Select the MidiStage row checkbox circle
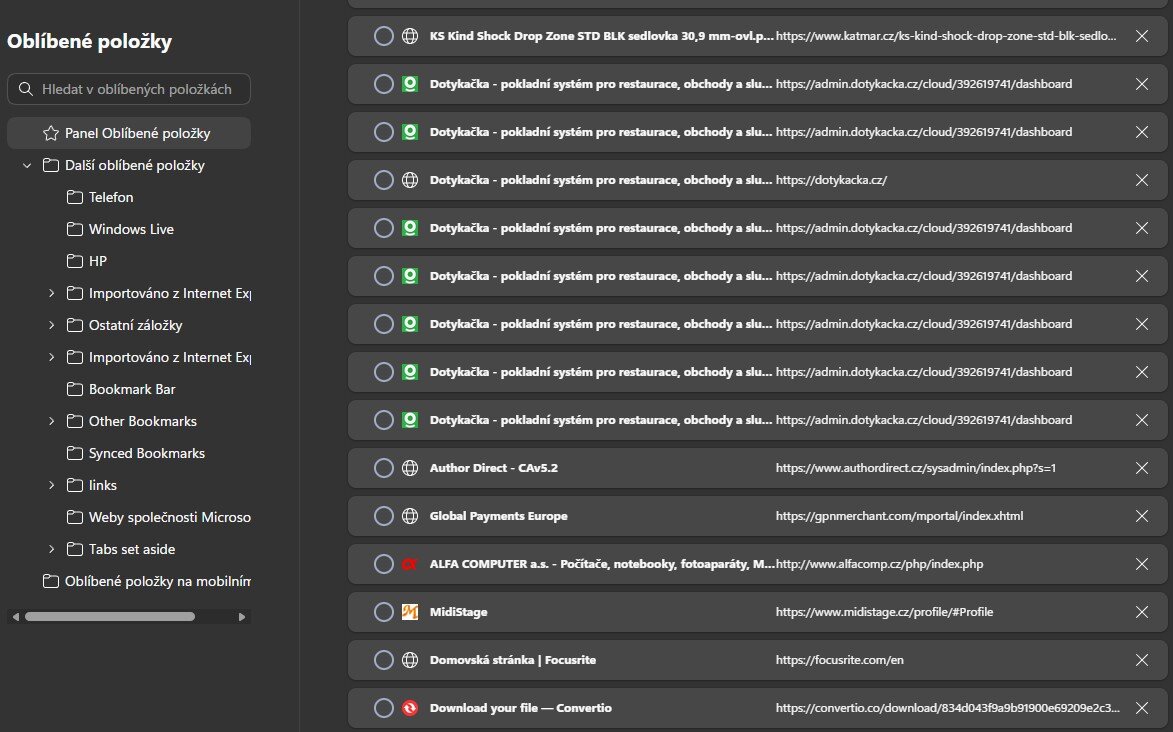Viewport: 1173px width, 732px height. [x=384, y=611]
